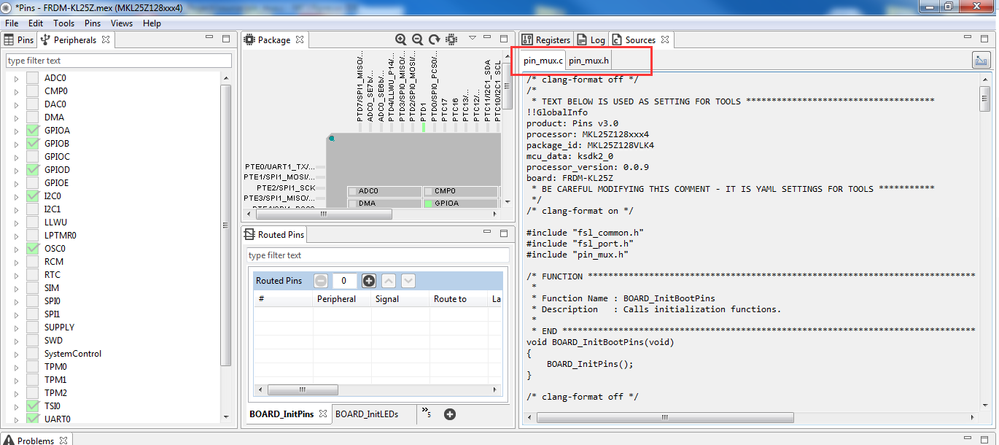The width and height of the screenshot is (999, 445).
Task: Click the Routed Pins count field
Action: (344, 281)
